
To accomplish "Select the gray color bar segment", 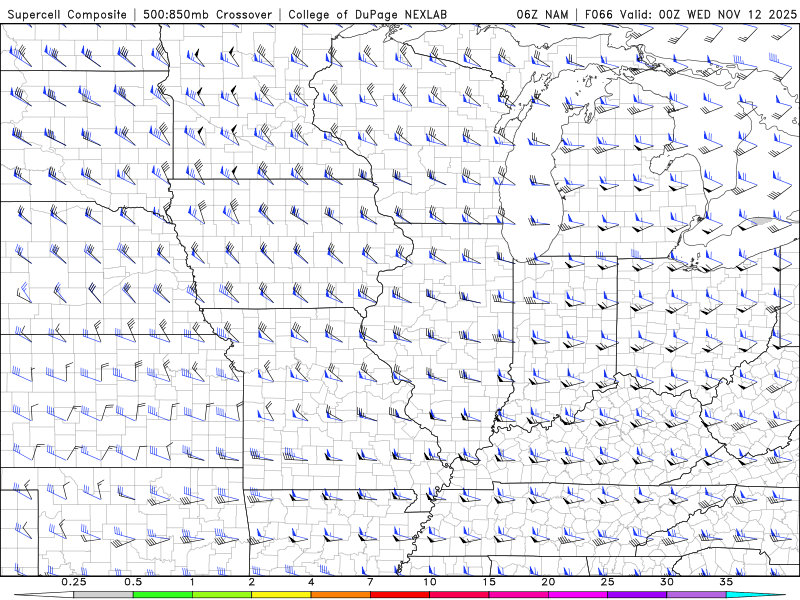I will tap(104, 595).
